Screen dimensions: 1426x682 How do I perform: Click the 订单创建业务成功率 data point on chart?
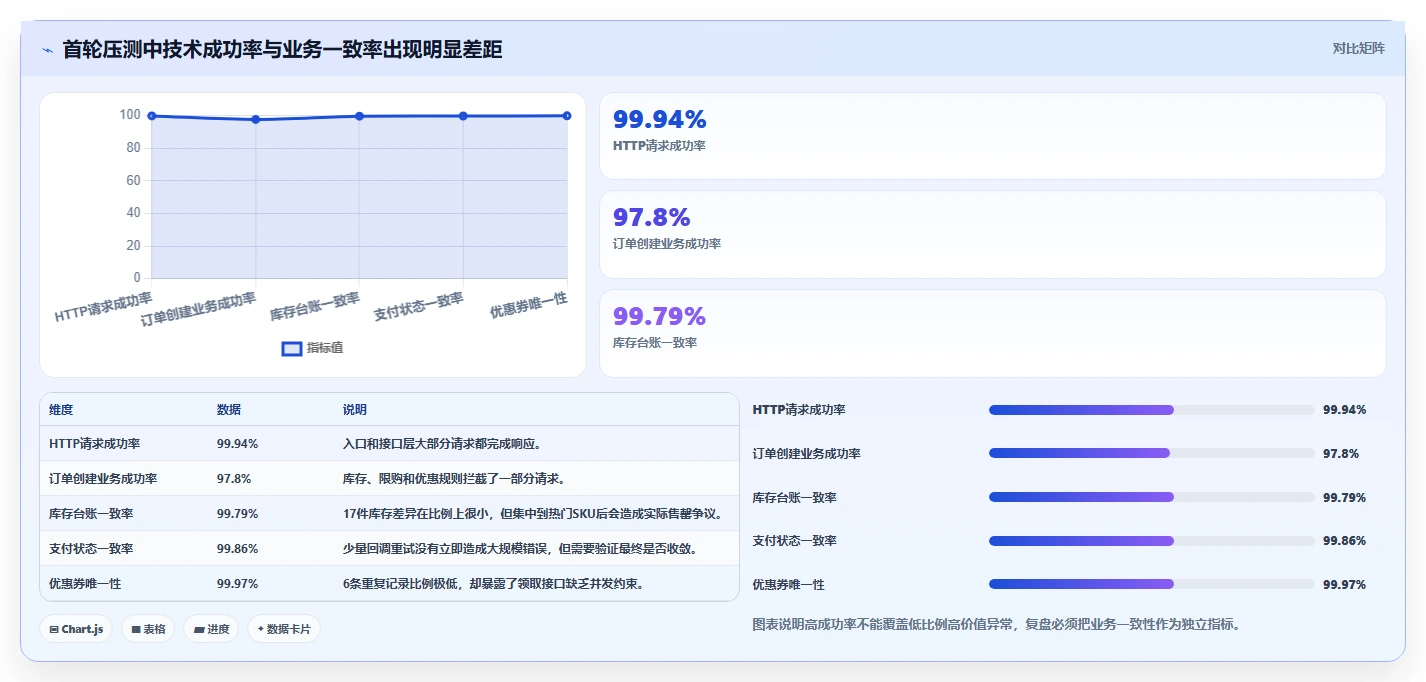(x=256, y=120)
